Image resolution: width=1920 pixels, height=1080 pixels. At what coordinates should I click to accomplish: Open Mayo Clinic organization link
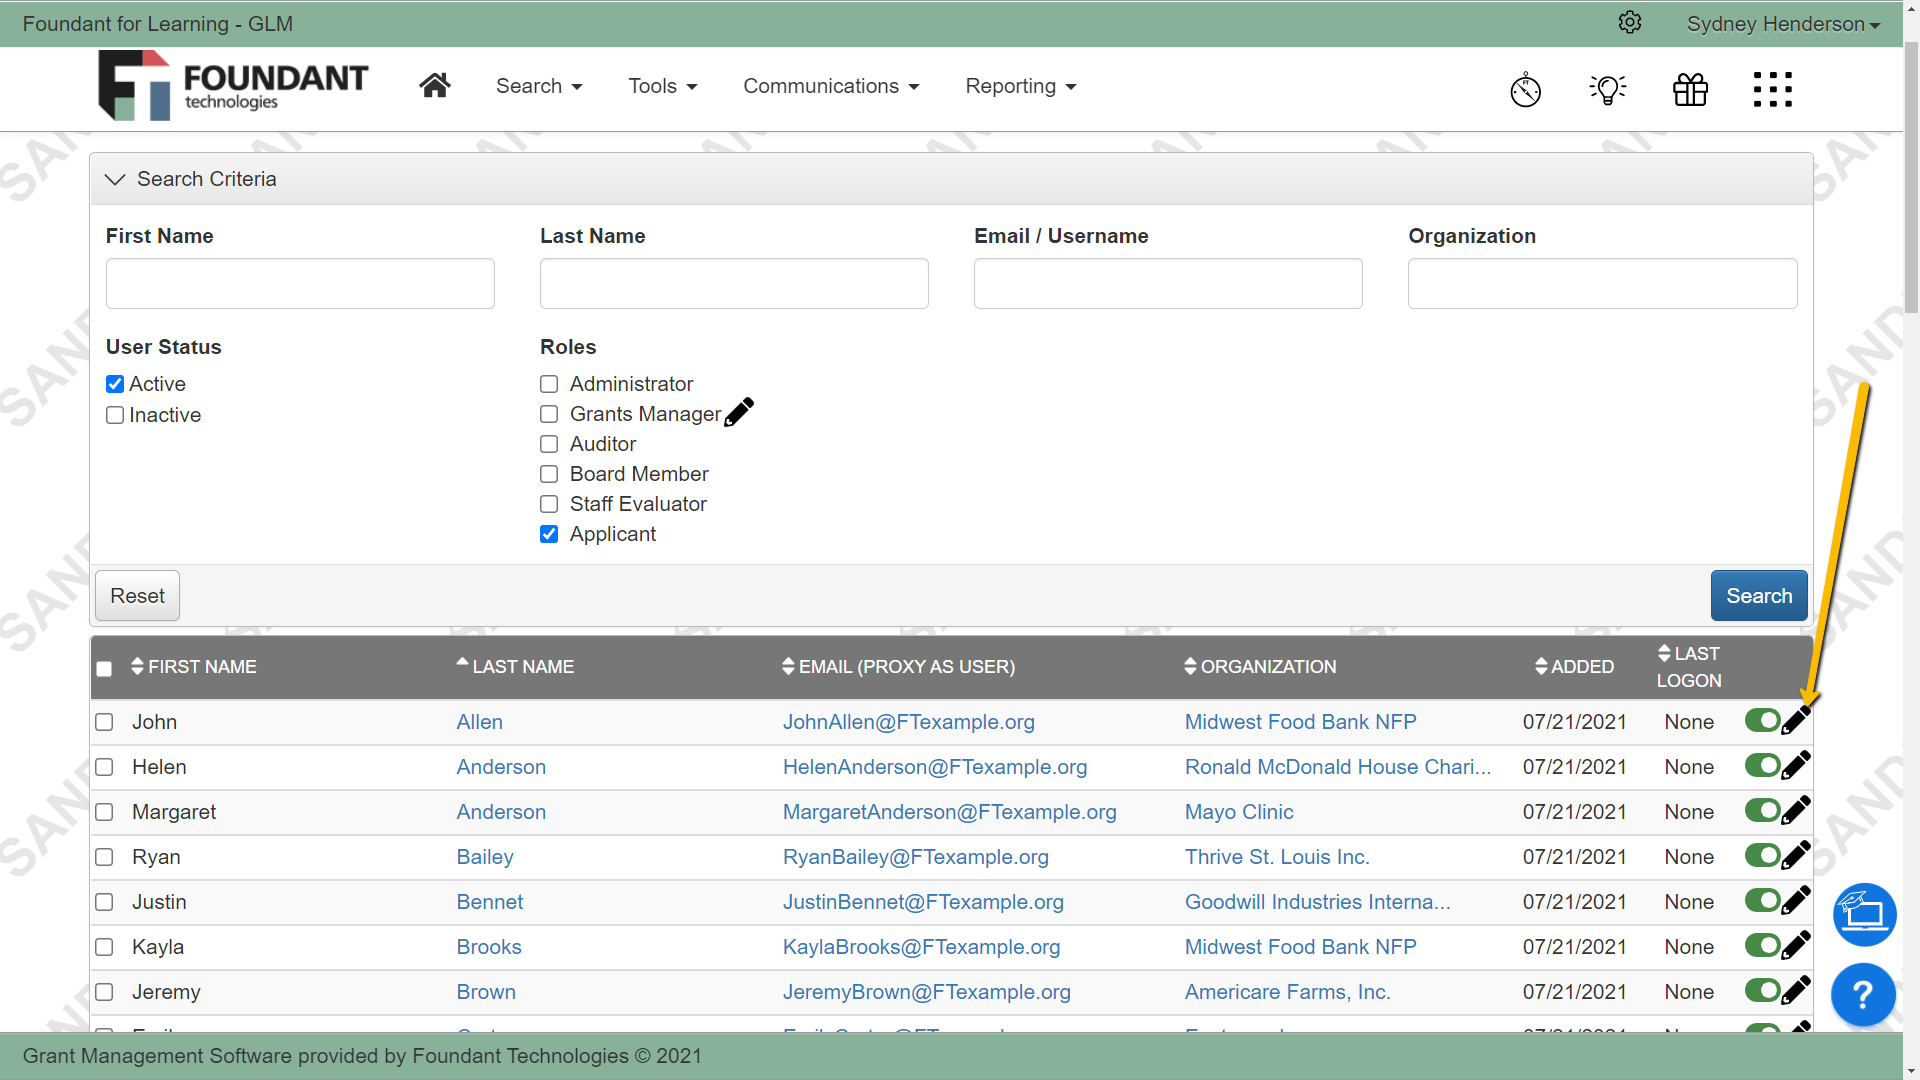tap(1239, 812)
